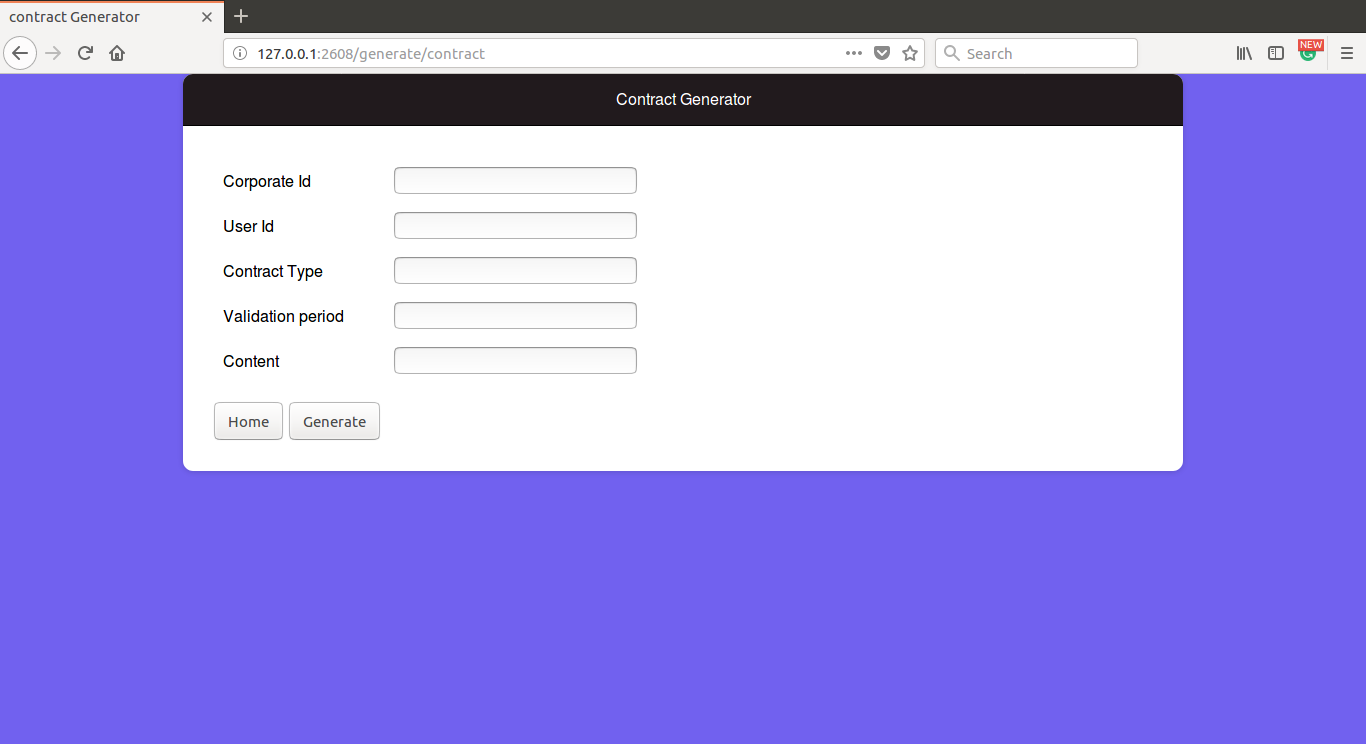The width and height of the screenshot is (1366, 744).
Task: Click the Corporate Id label
Action: [267, 182]
